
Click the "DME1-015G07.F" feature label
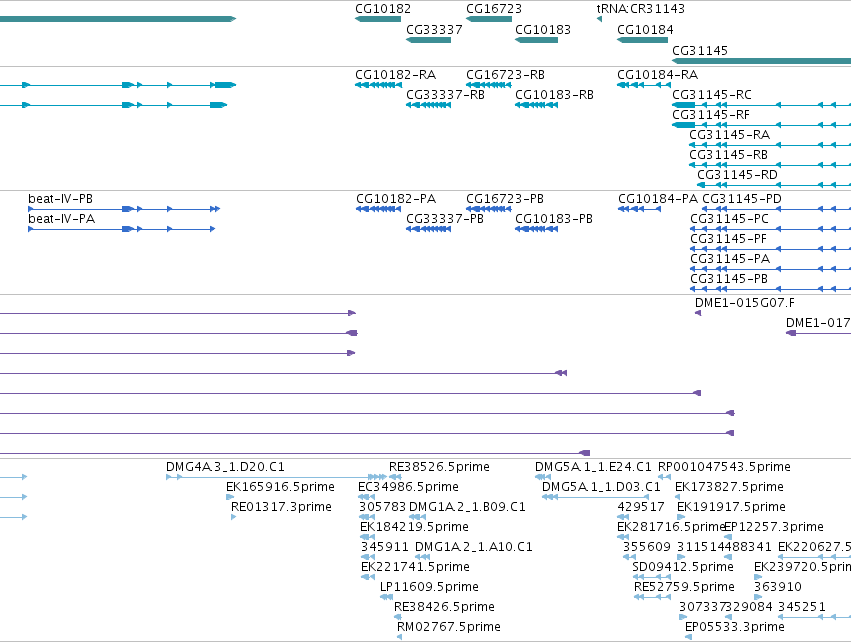(745, 303)
